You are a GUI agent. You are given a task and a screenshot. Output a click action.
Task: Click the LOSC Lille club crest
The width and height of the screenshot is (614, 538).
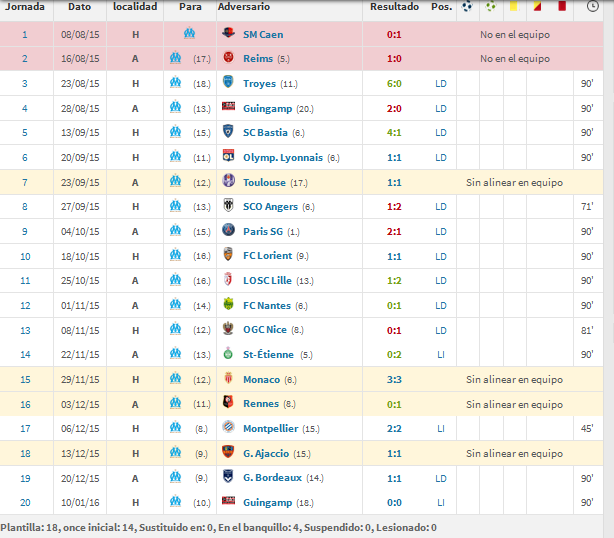pyautogui.click(x=228, y=279)
